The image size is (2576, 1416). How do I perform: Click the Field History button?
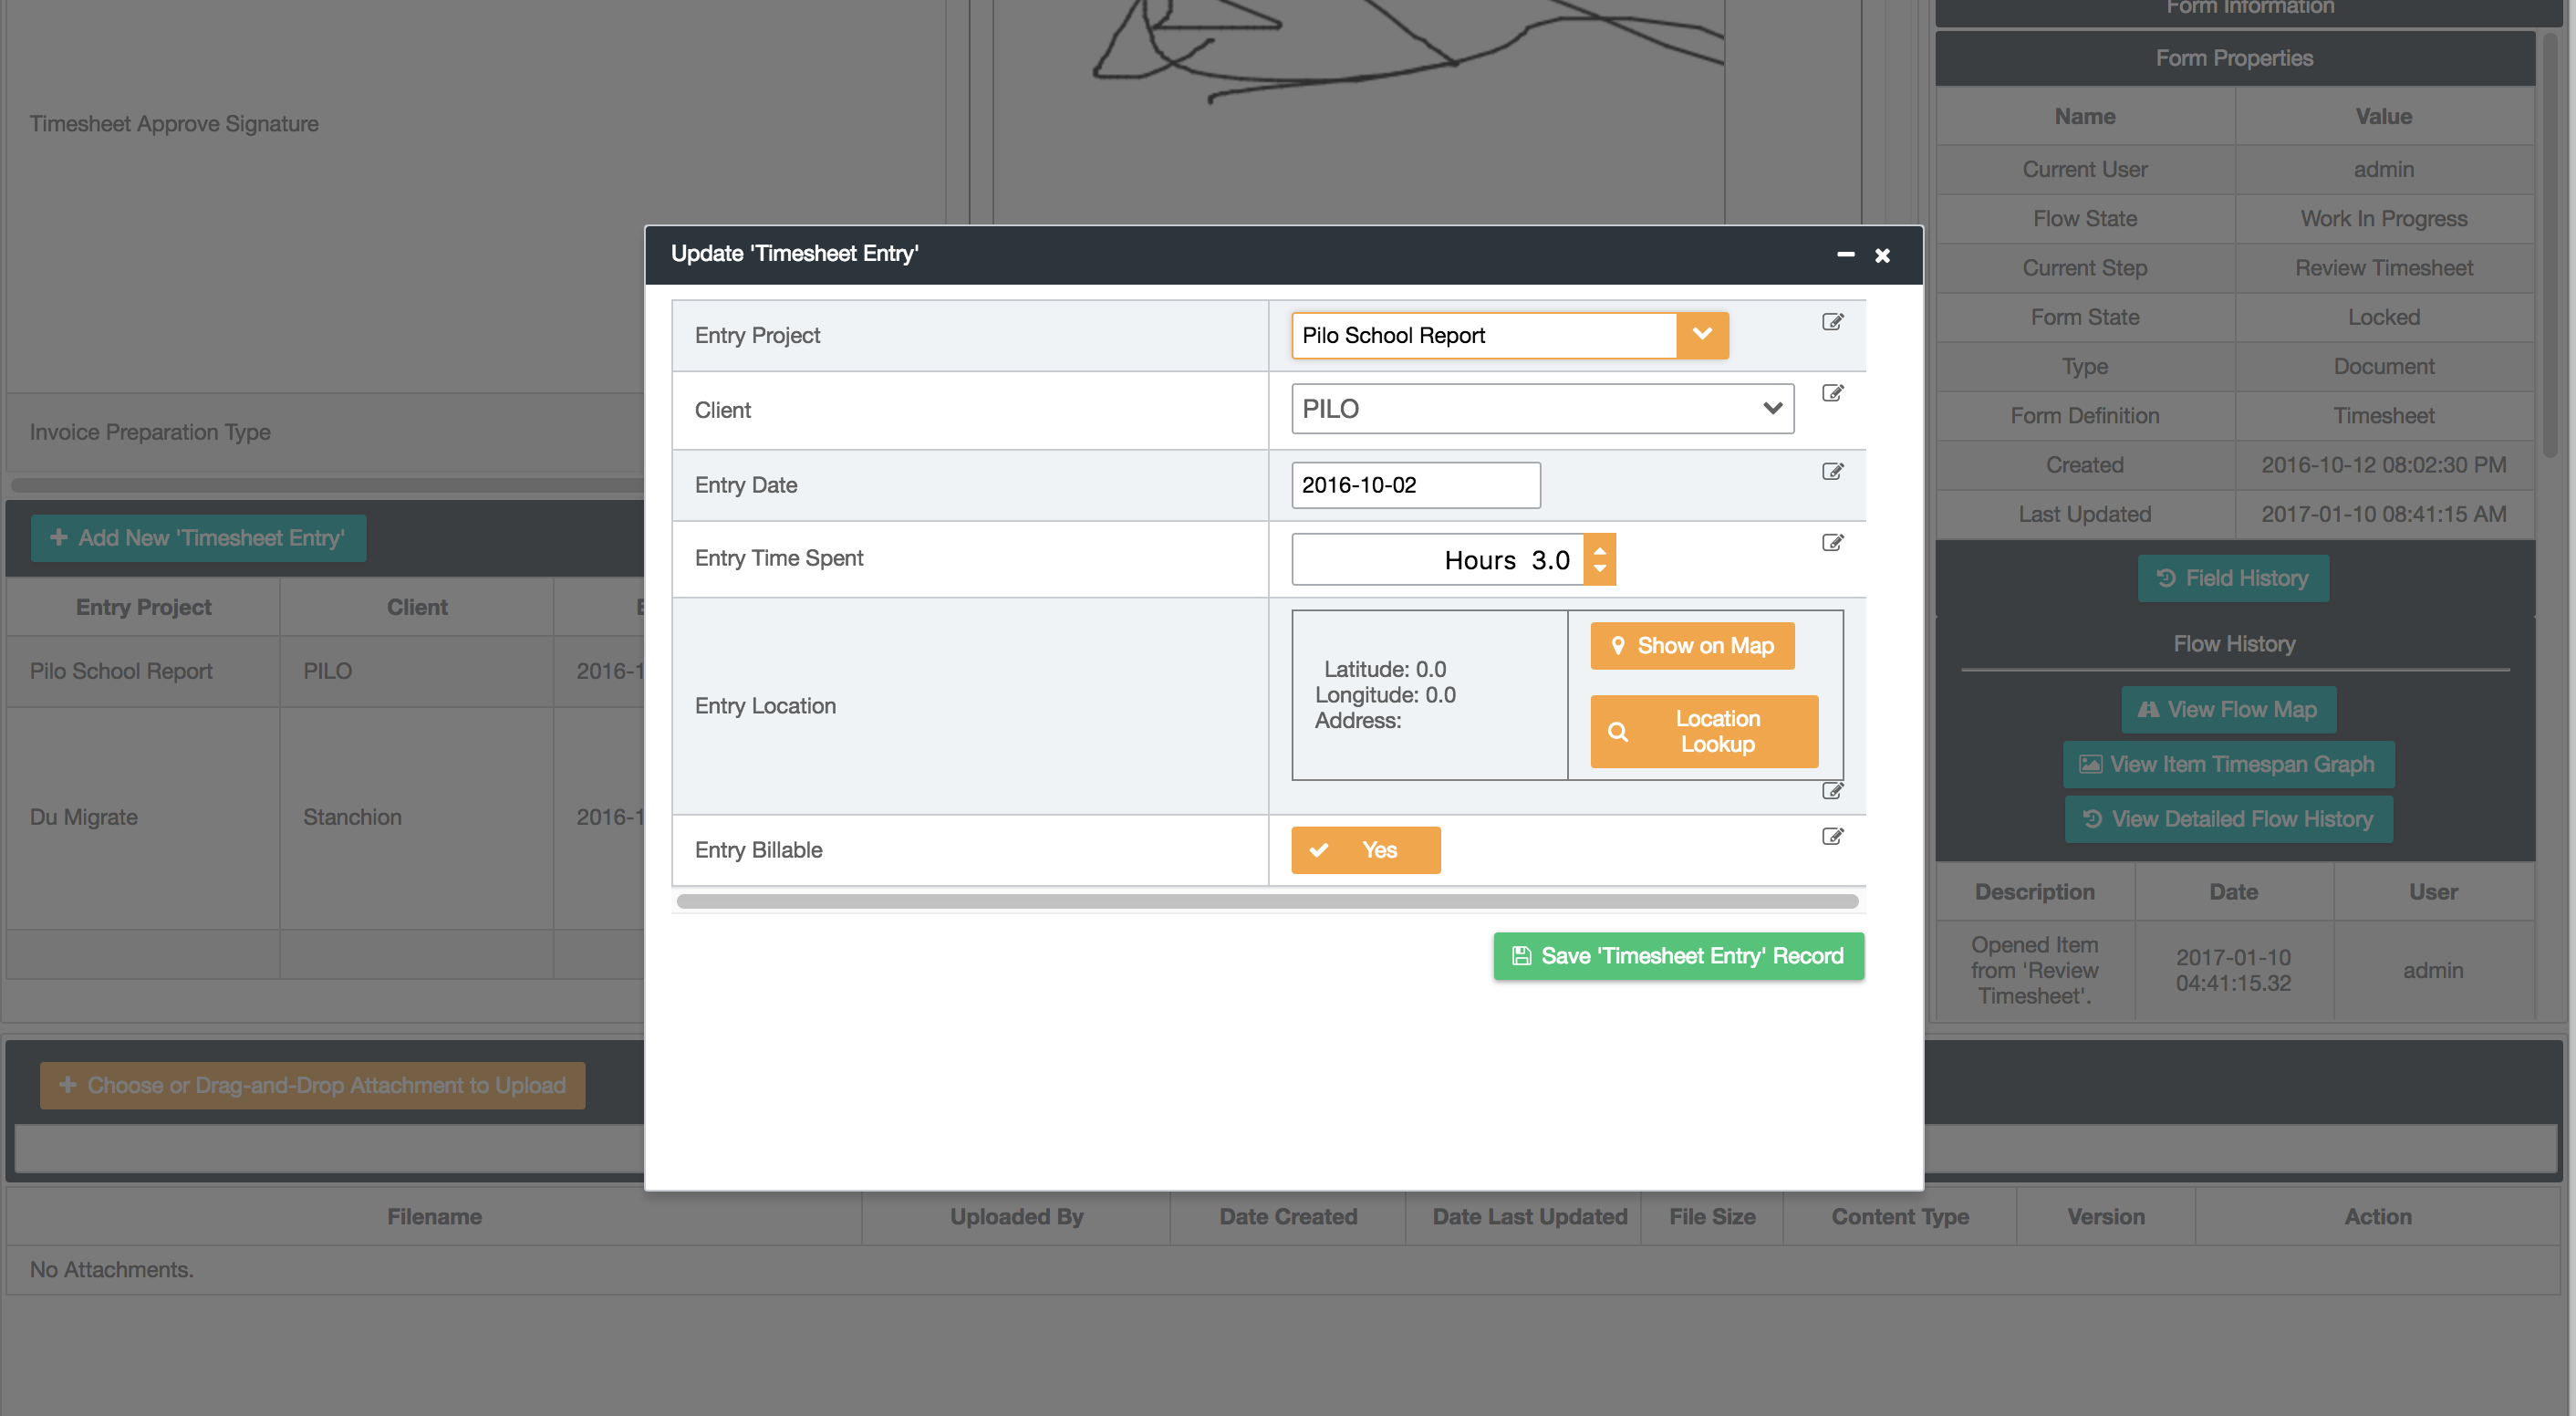(2232, 578)
